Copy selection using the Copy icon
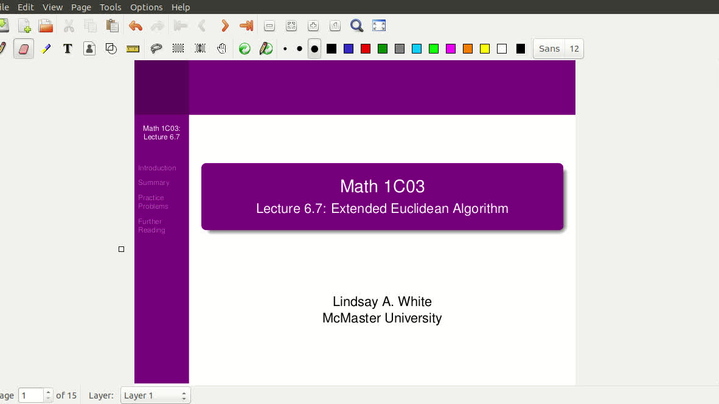The width and height of the screenshot is (719, 404). (90, 26)
